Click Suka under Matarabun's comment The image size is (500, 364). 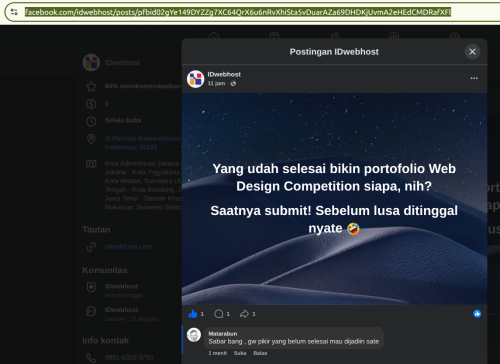[x=240, y=353]
